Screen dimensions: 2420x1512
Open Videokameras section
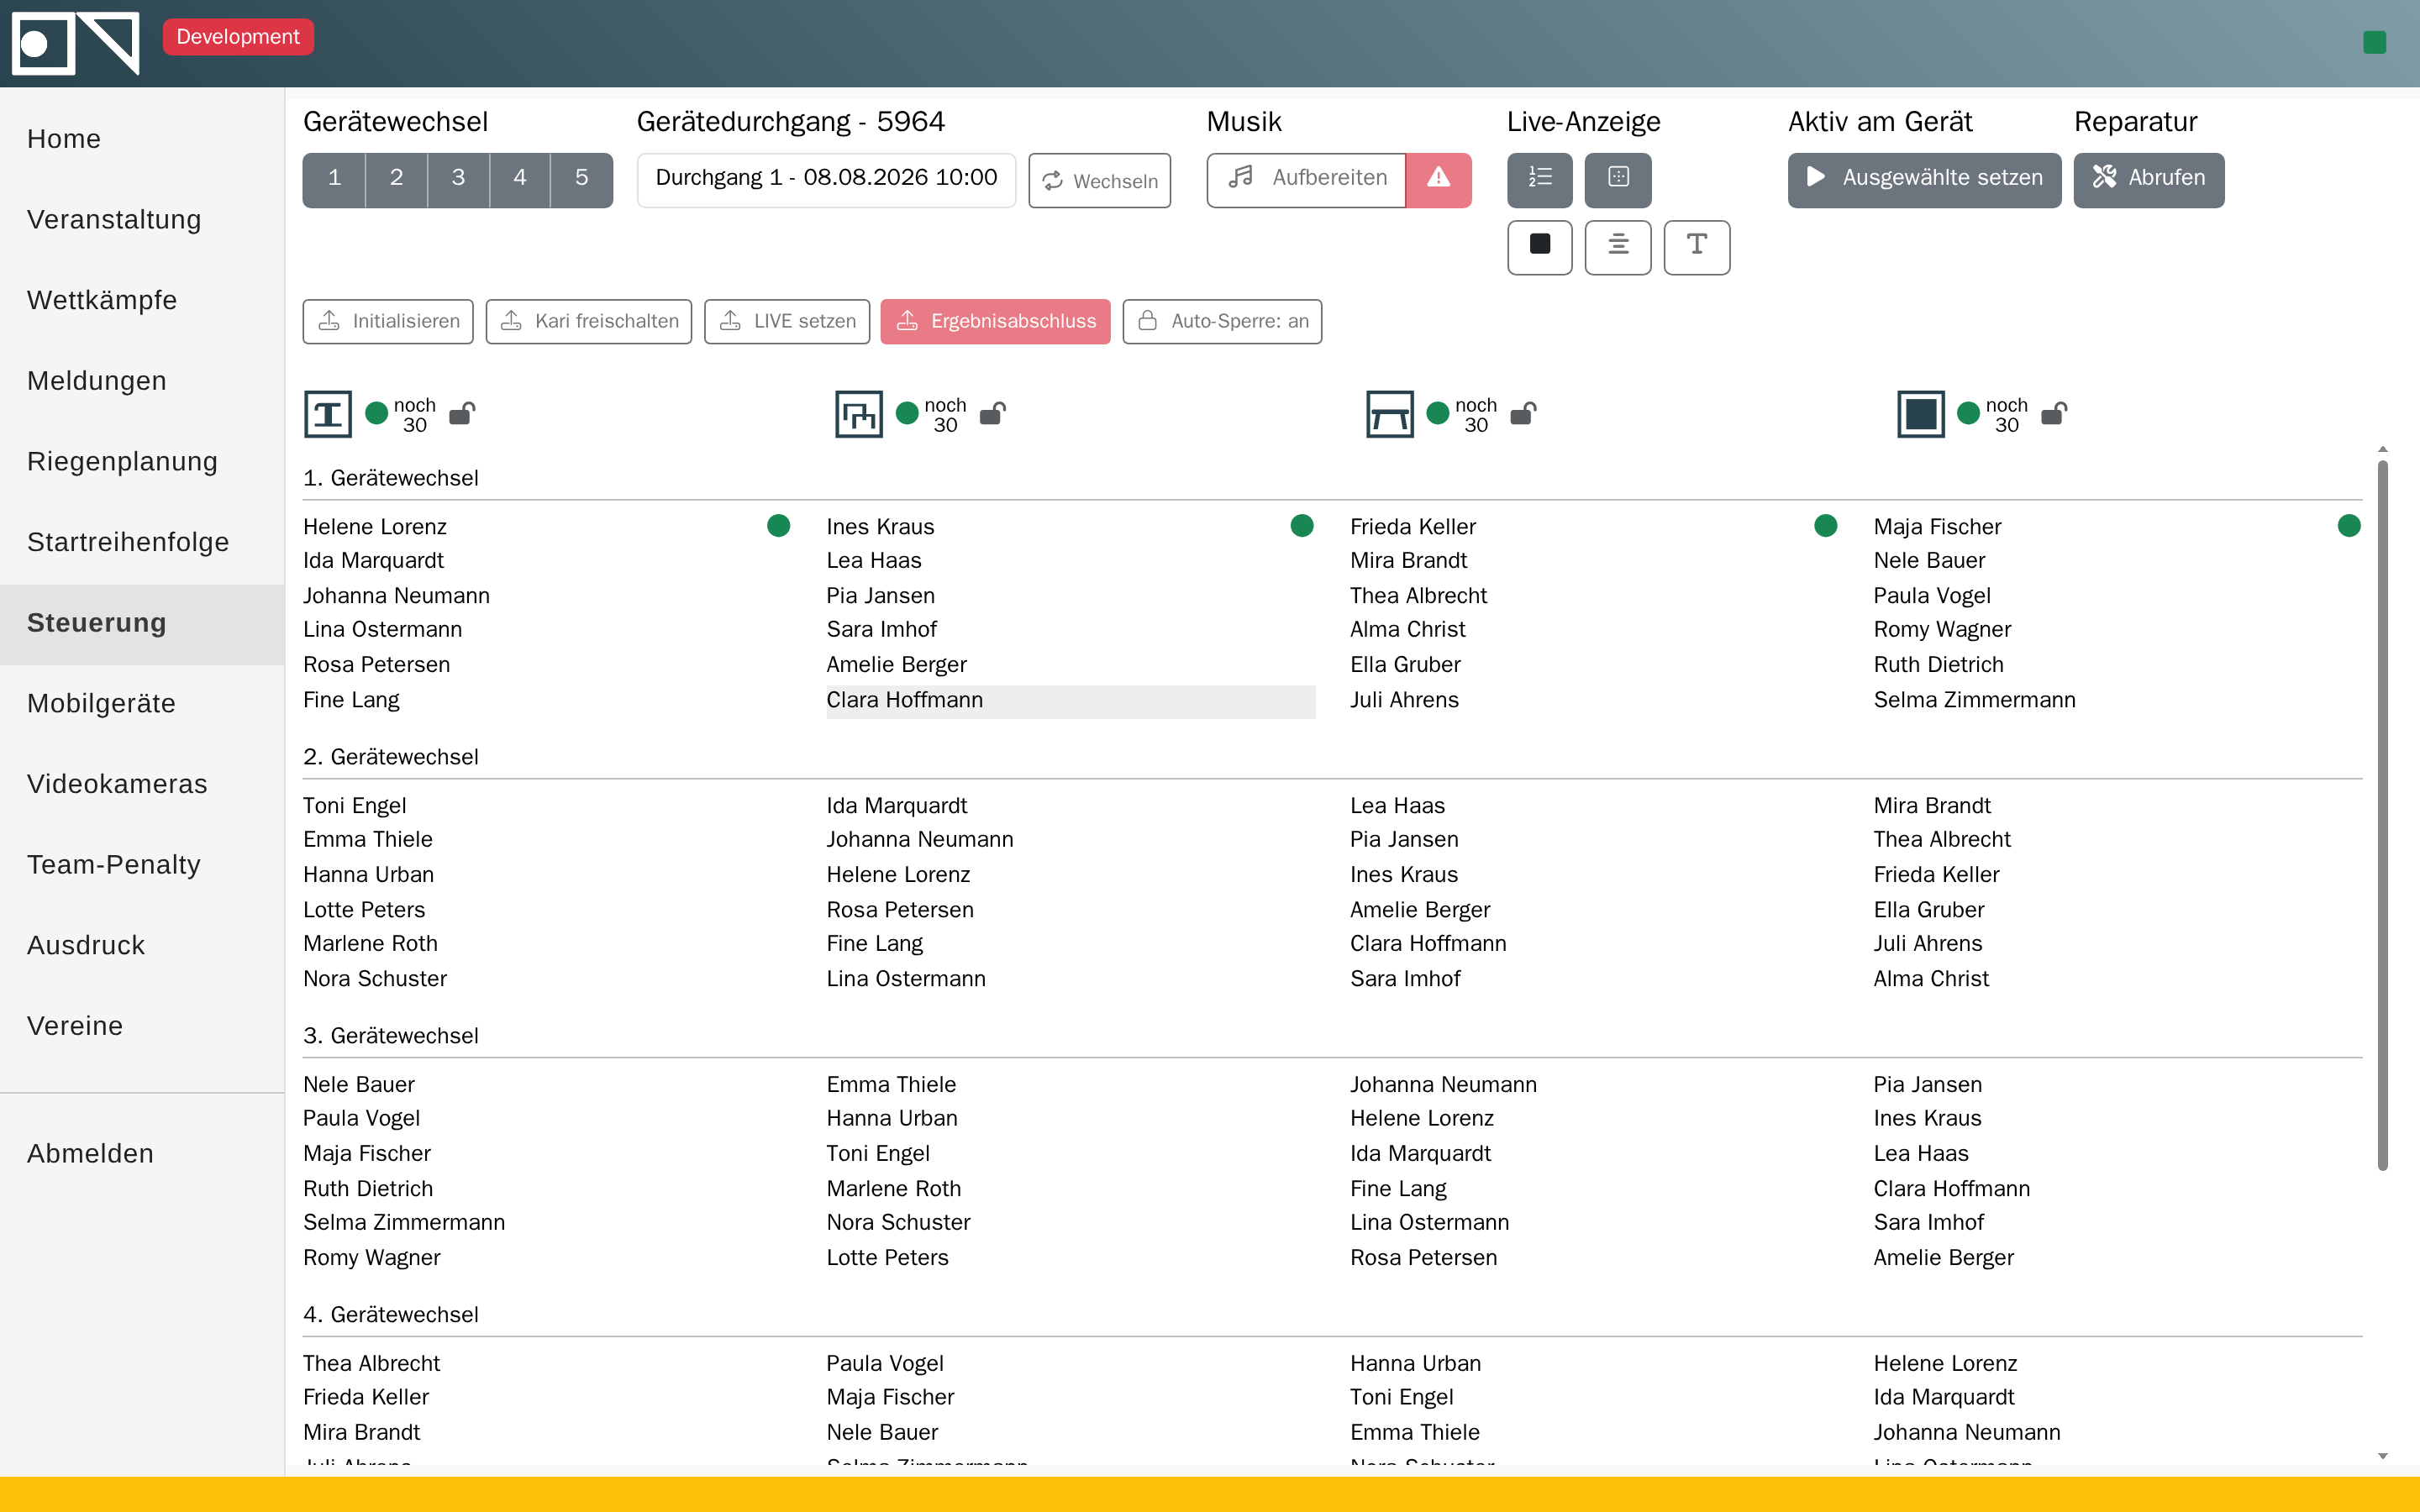pos(142,784)
